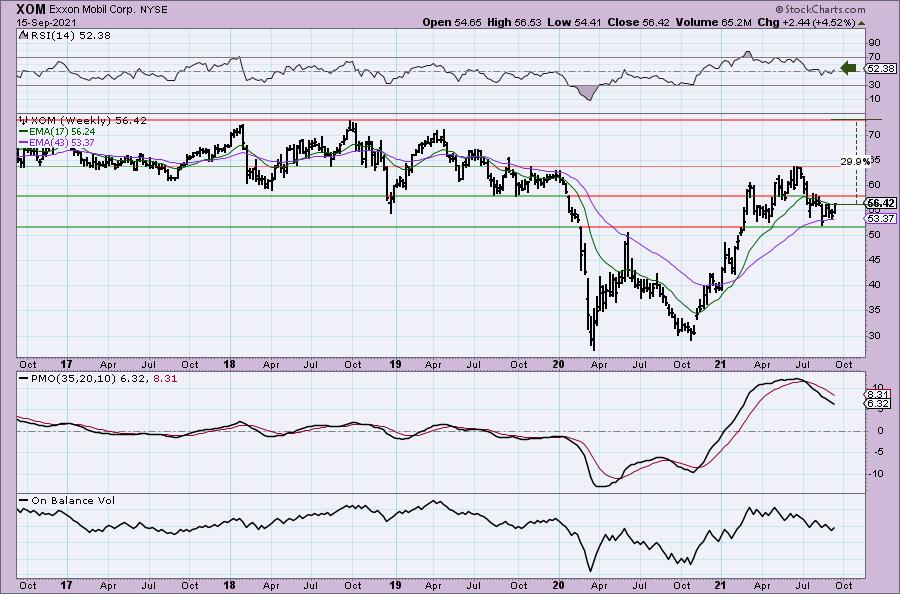This screenshot has height=594, width=900.
Task: Click the Chg +2.44 (+4.52%) reading
Action: (806, 22)
